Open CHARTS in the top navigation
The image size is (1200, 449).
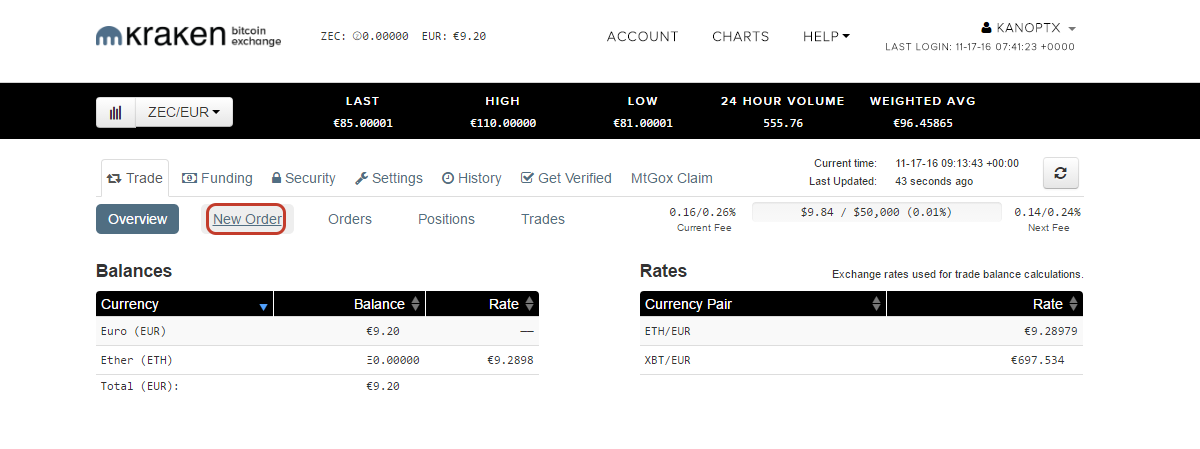point(741,36)
